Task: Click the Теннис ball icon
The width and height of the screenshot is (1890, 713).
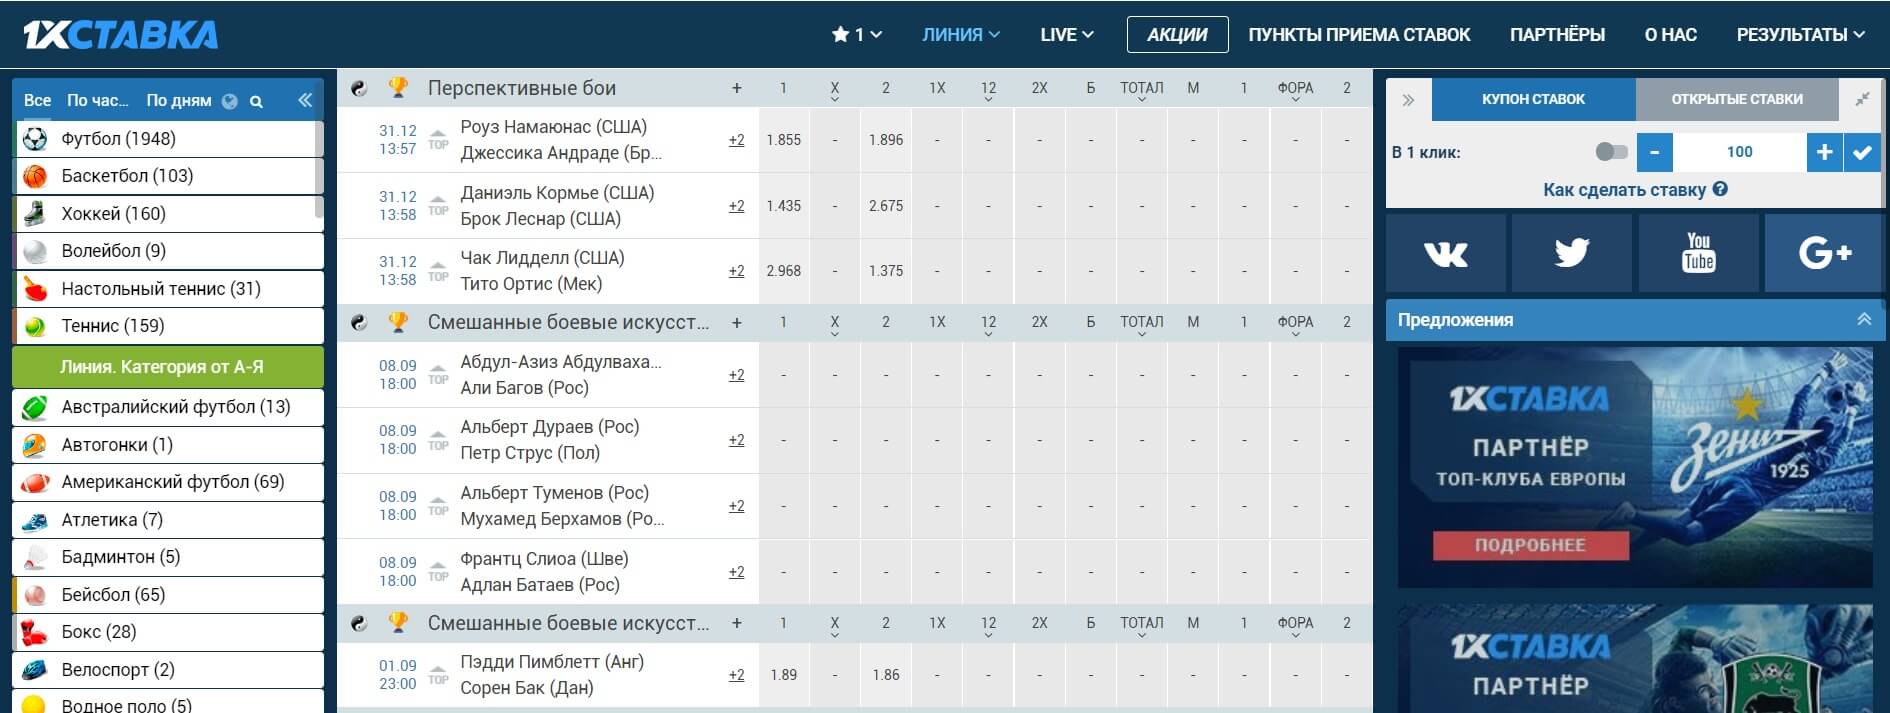Action: pyautogui.click(x=35, y=326)
